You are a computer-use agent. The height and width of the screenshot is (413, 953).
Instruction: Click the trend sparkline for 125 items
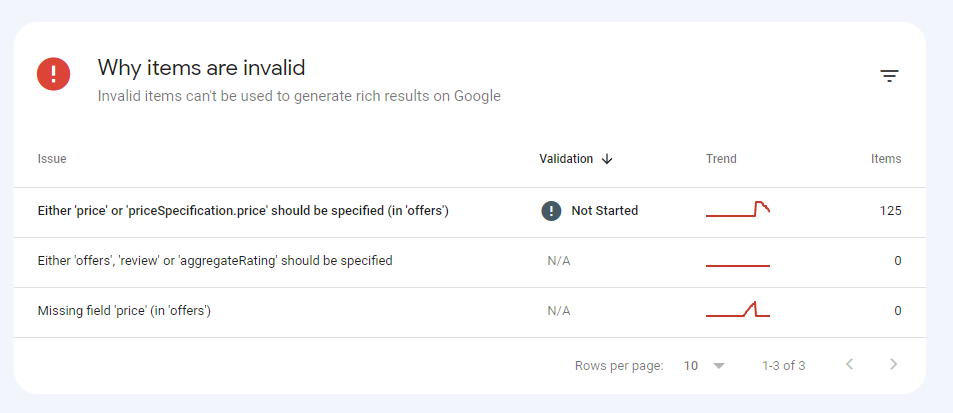738,210
